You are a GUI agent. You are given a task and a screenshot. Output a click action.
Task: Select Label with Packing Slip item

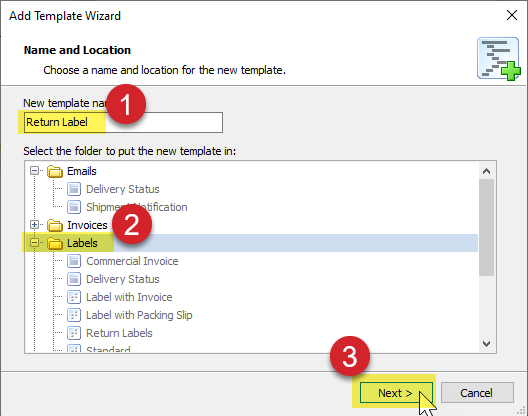click(139, 315)
